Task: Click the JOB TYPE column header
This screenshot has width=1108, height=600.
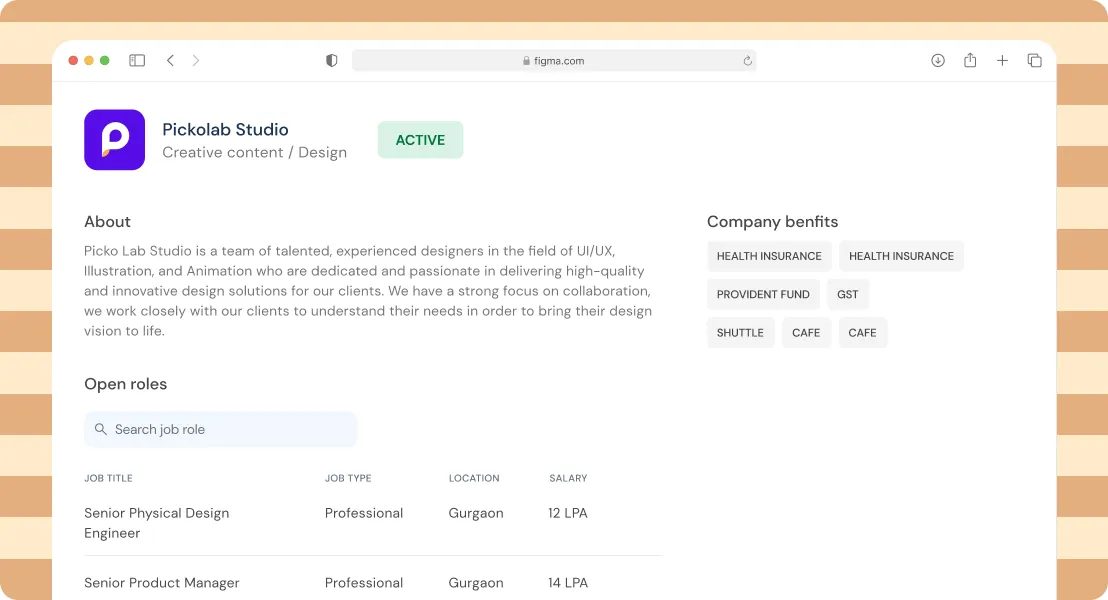Action: pos(347,478)
